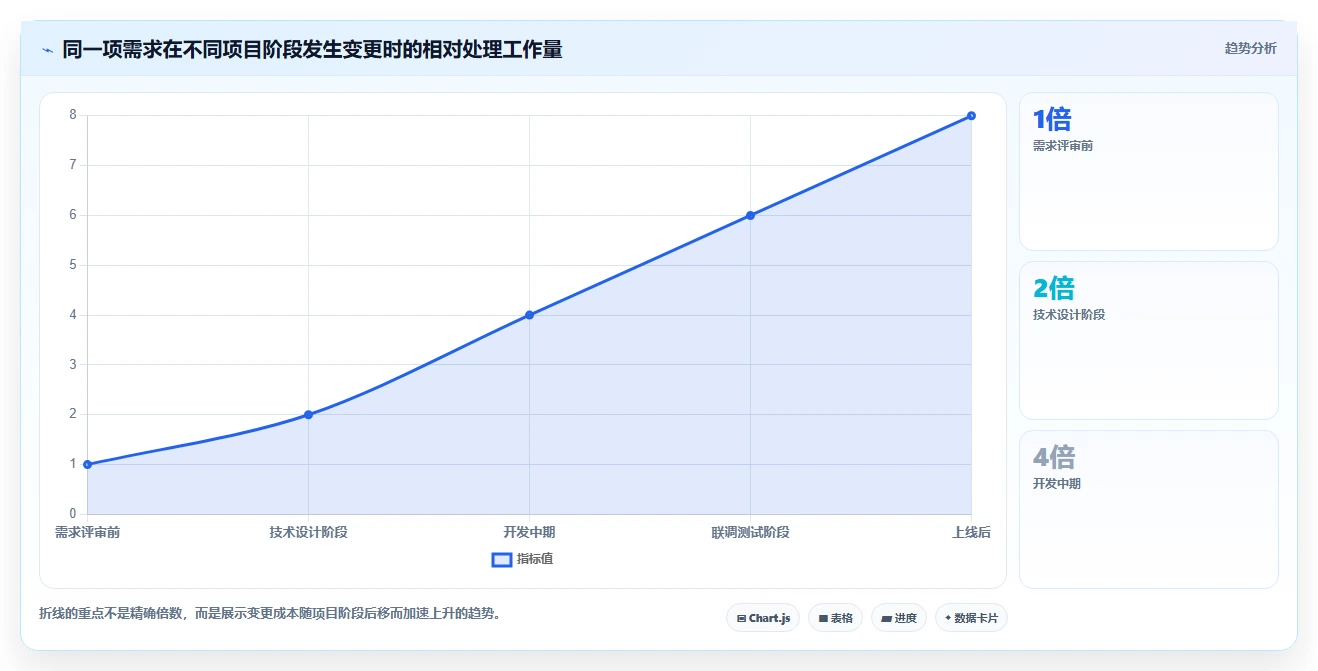Click the x-axis label 开发中期
Viewport: 1318px width, 671px height.
[529, 532]
